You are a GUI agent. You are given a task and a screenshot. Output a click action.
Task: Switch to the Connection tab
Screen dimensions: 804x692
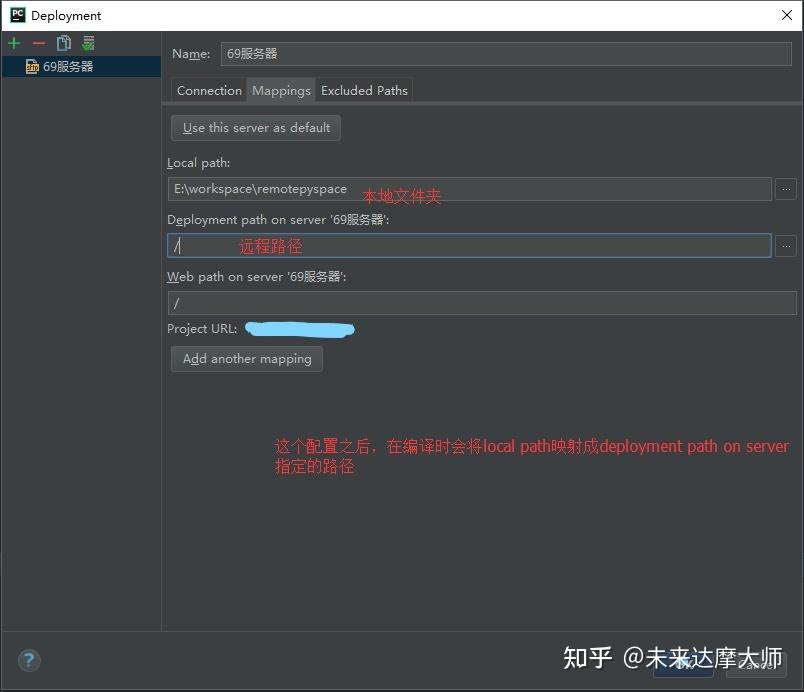pyautogui.click(x=208, y=90)
